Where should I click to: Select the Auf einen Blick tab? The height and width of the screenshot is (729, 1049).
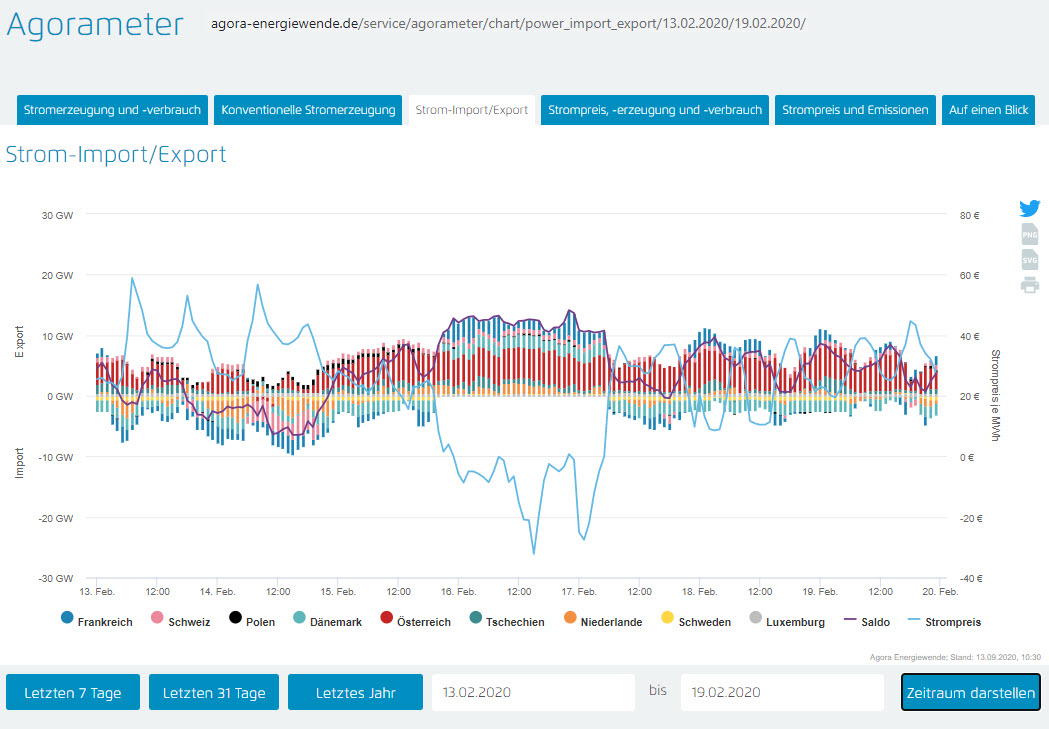988,110
